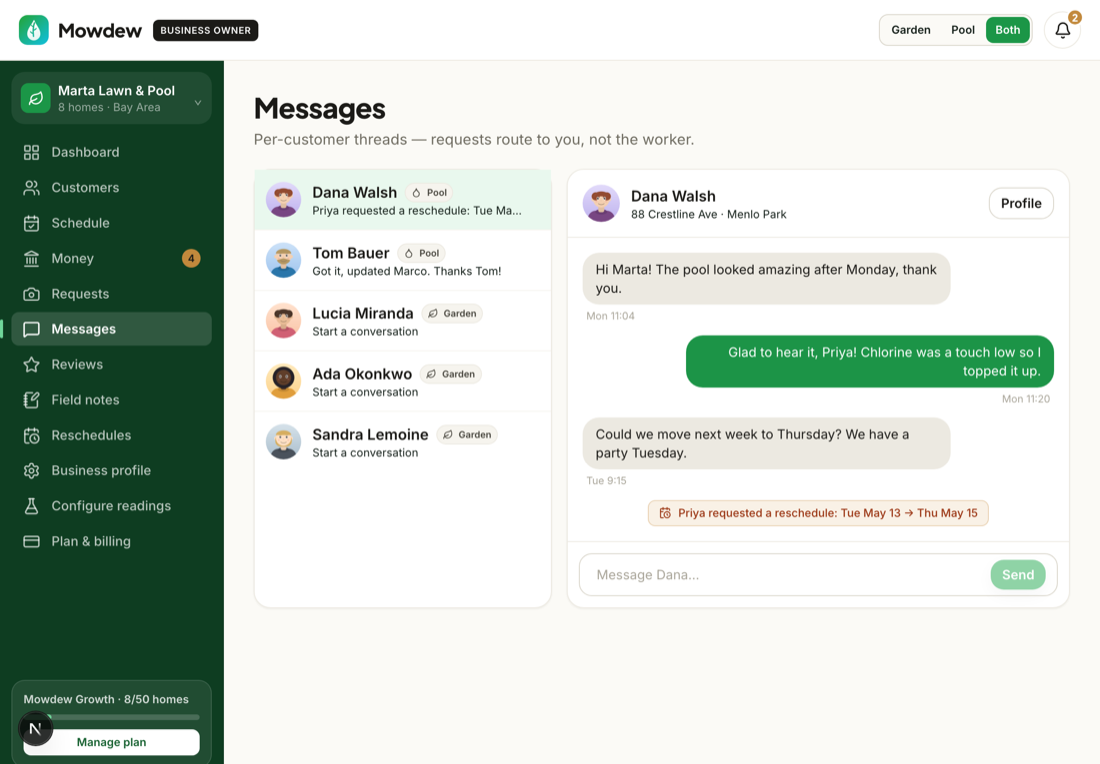Click Dana Walsh's avatar in thread list
The image size is (1100, 764).
tap(283, 200)
